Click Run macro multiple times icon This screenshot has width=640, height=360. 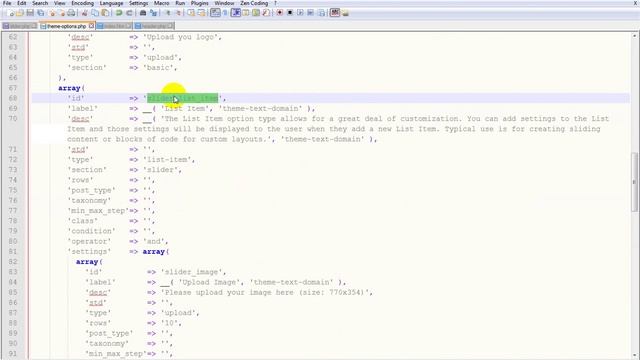[311, 13]
